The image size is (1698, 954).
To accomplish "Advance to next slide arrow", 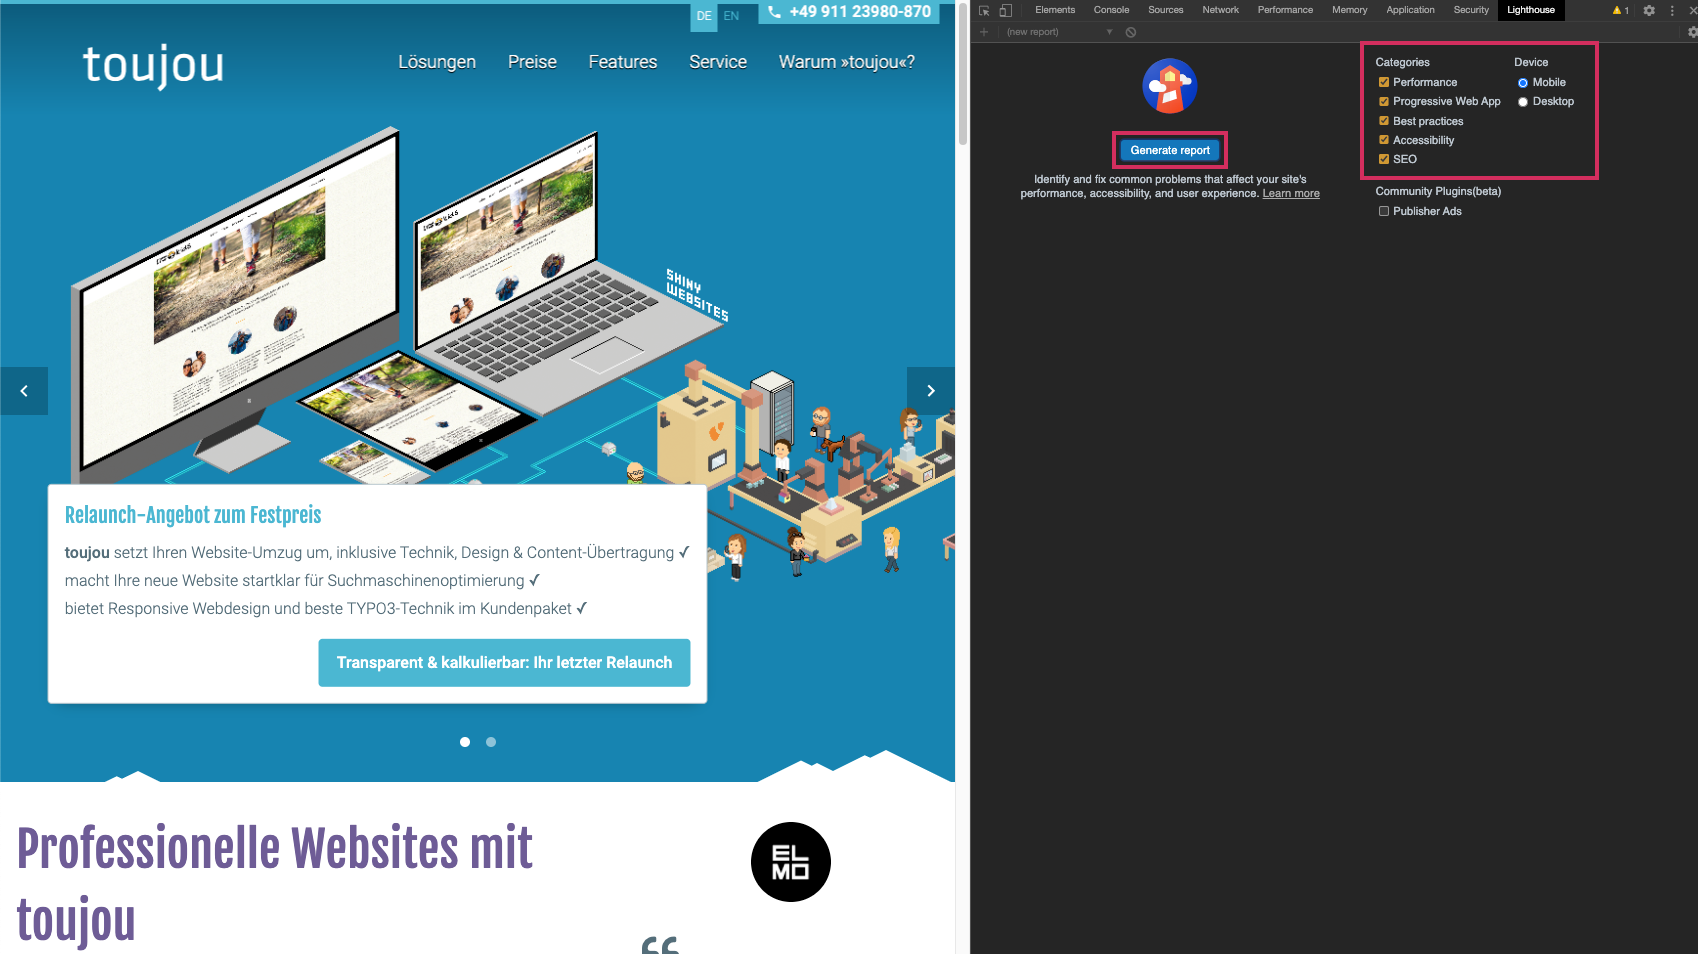I will tap(930, 391).
